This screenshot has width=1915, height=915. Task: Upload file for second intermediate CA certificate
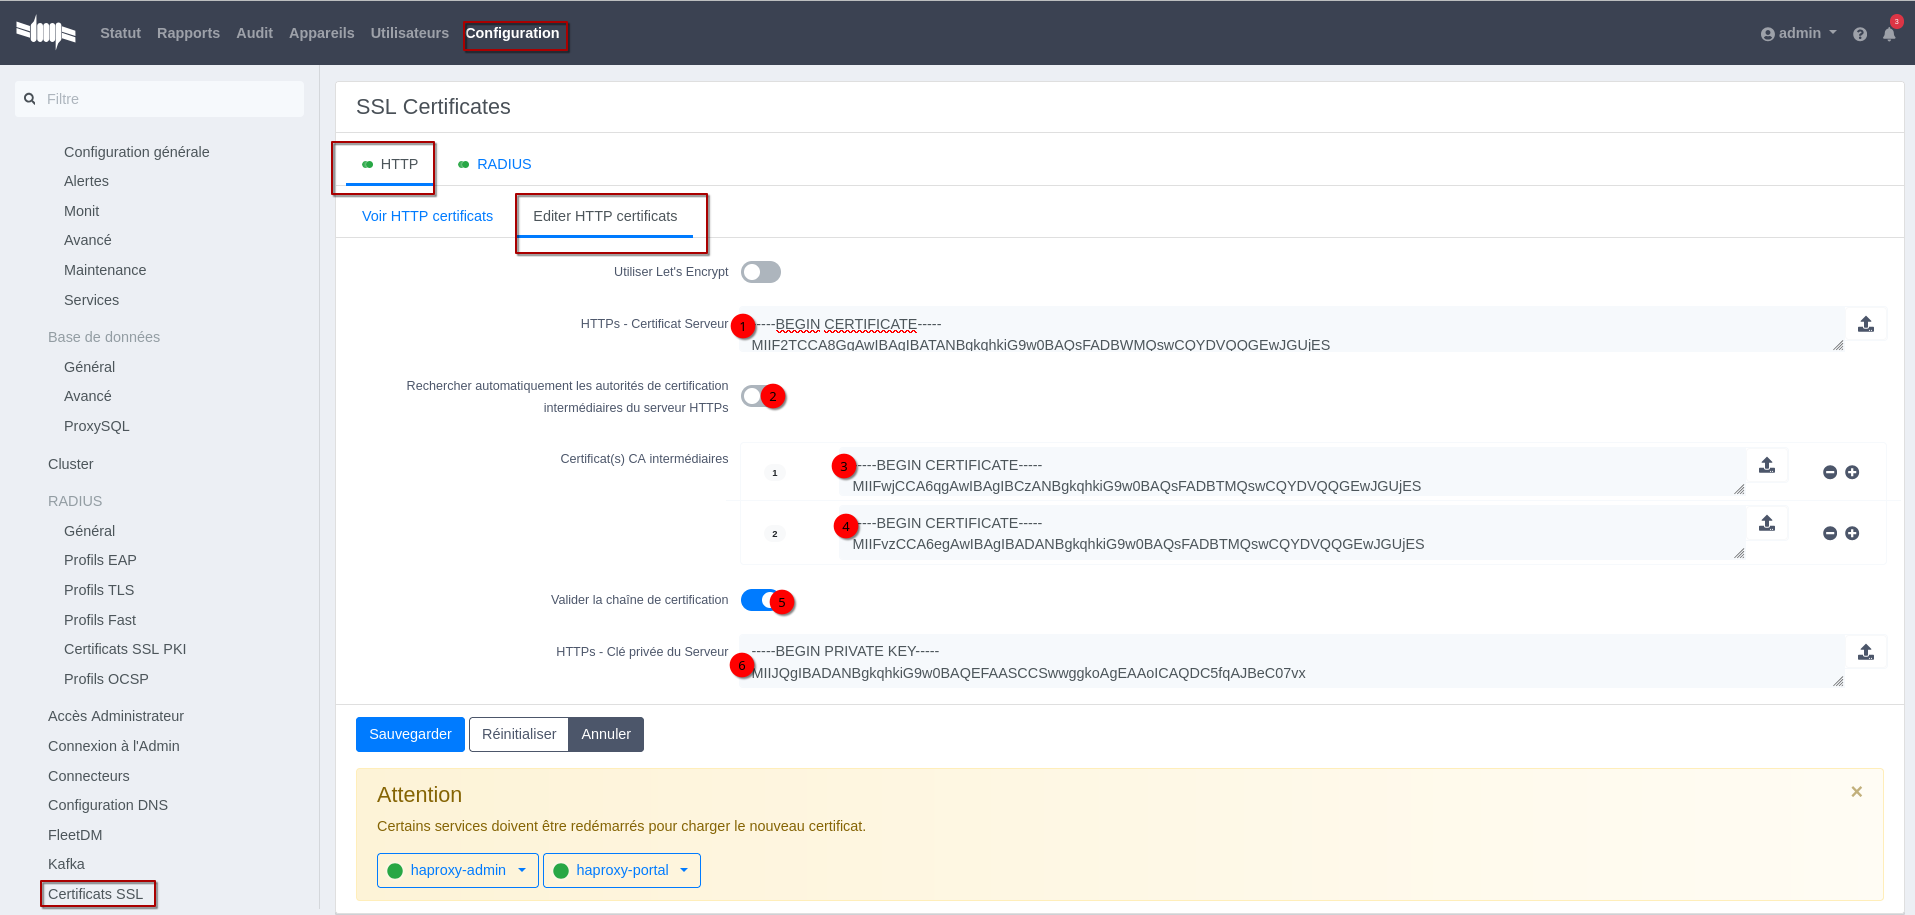[x=1766, y=524]
